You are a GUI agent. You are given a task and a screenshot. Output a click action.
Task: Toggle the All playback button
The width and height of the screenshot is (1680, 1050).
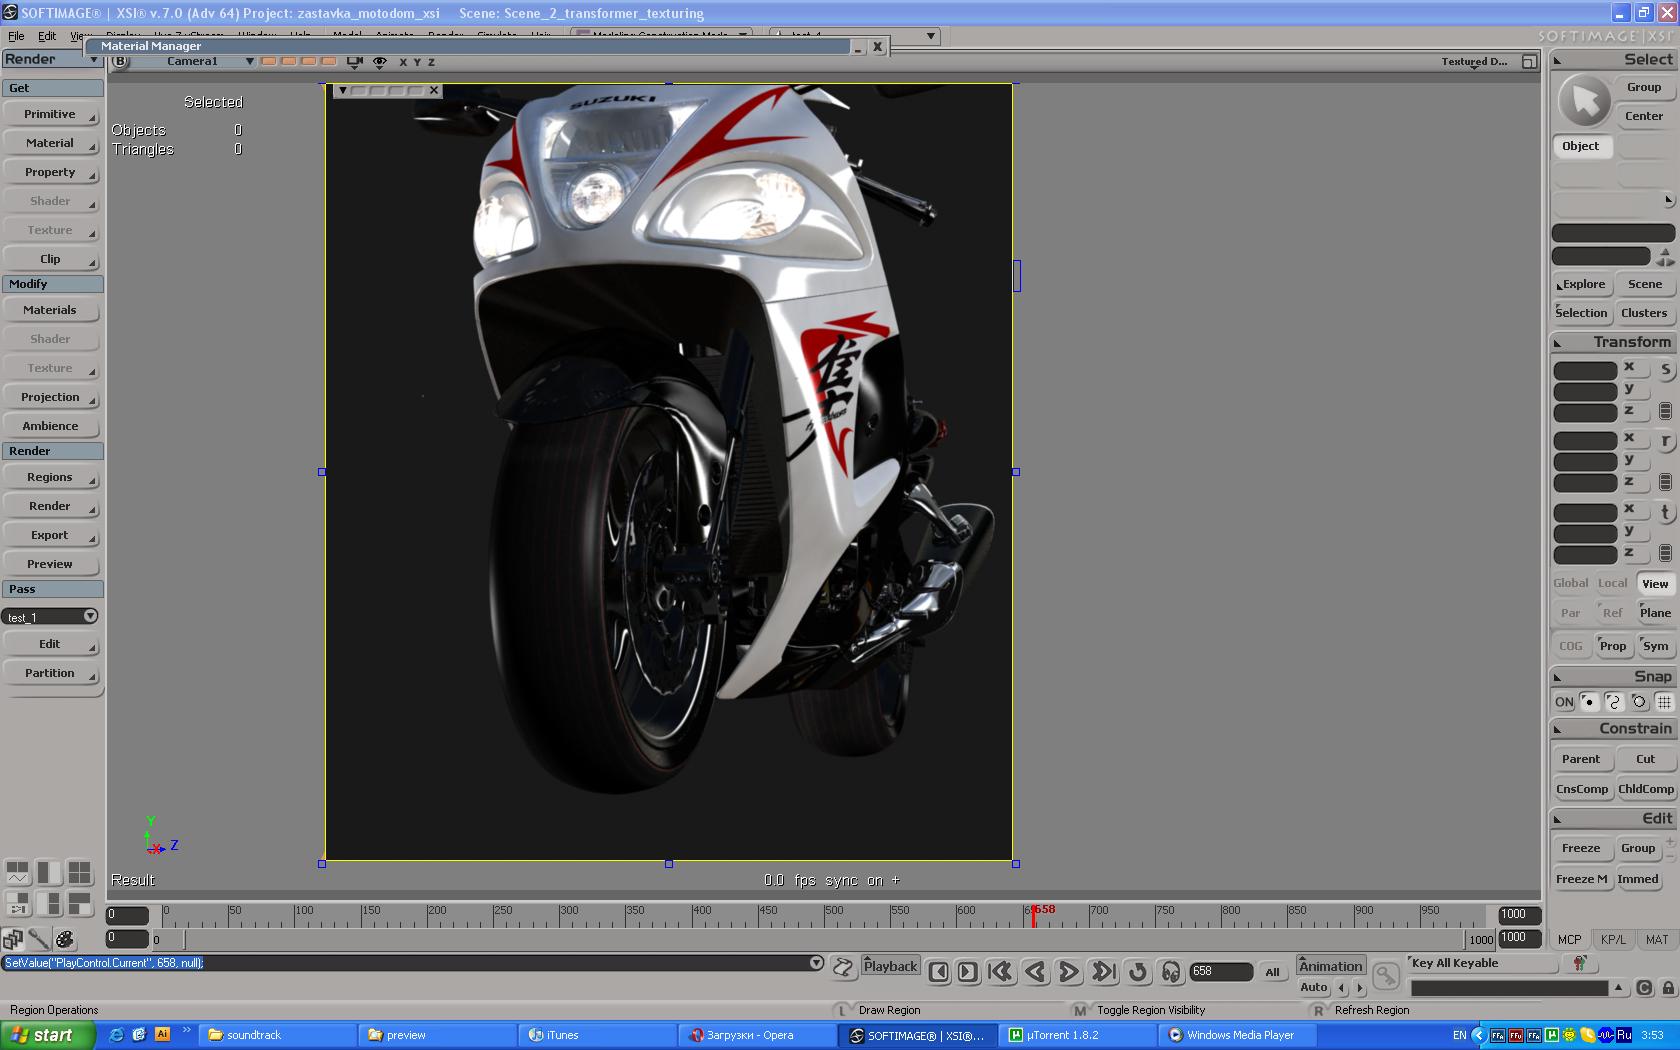1272,972
